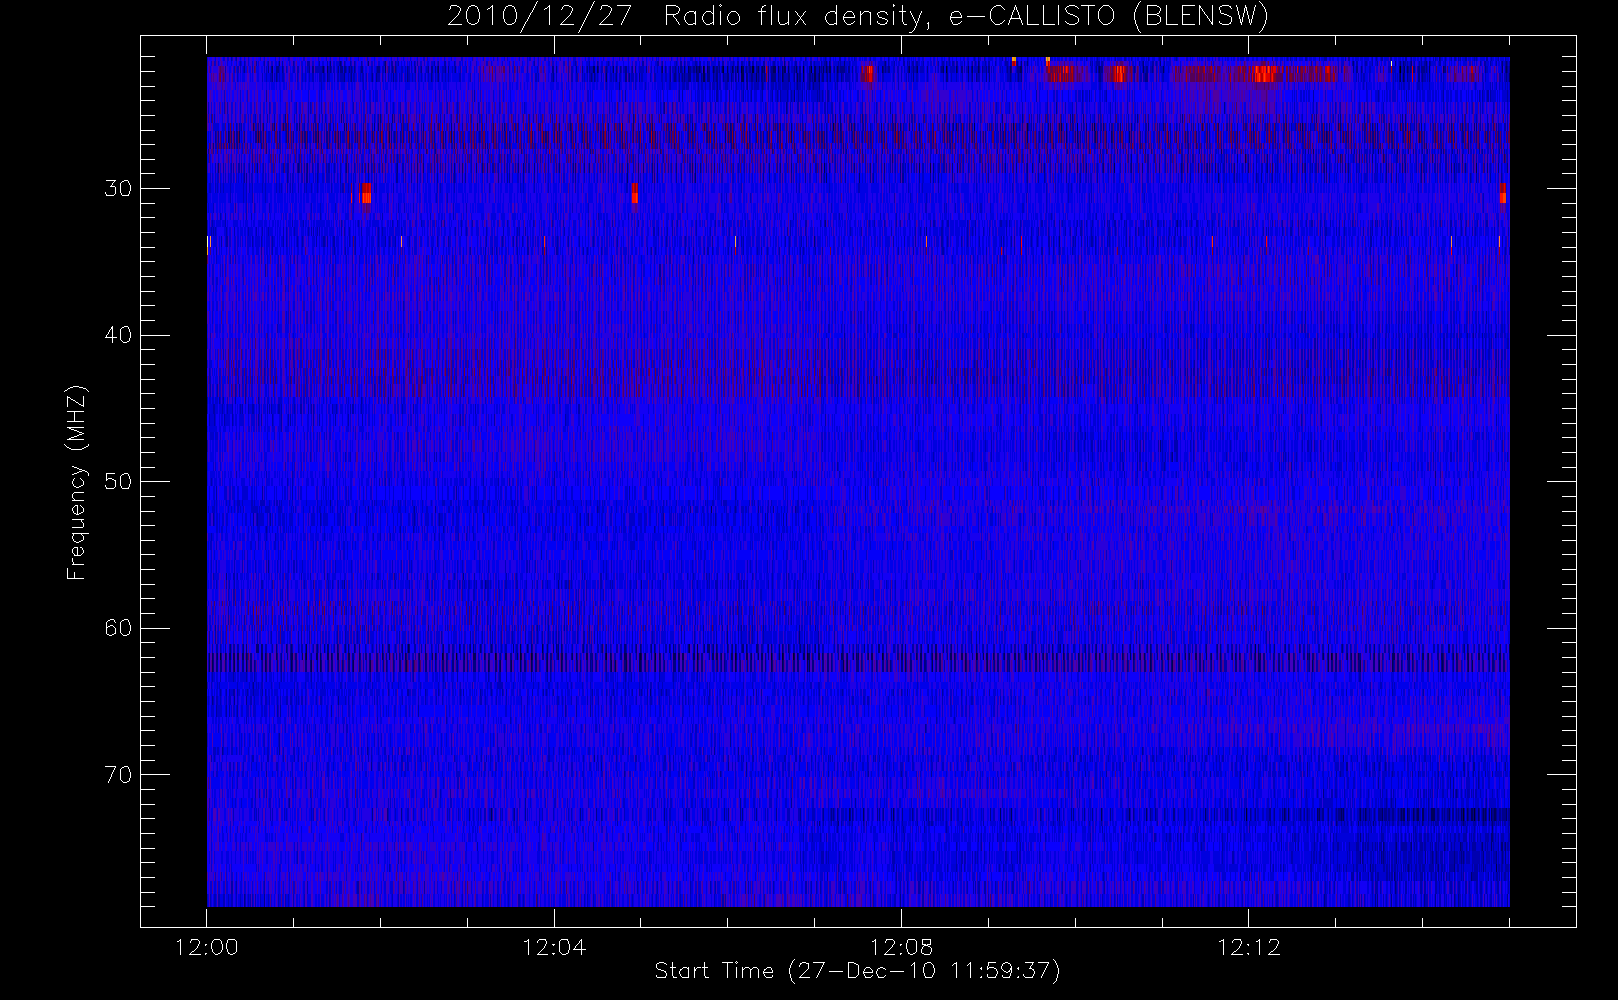Click the 70 frequency tick label

(x=118, y=774)
